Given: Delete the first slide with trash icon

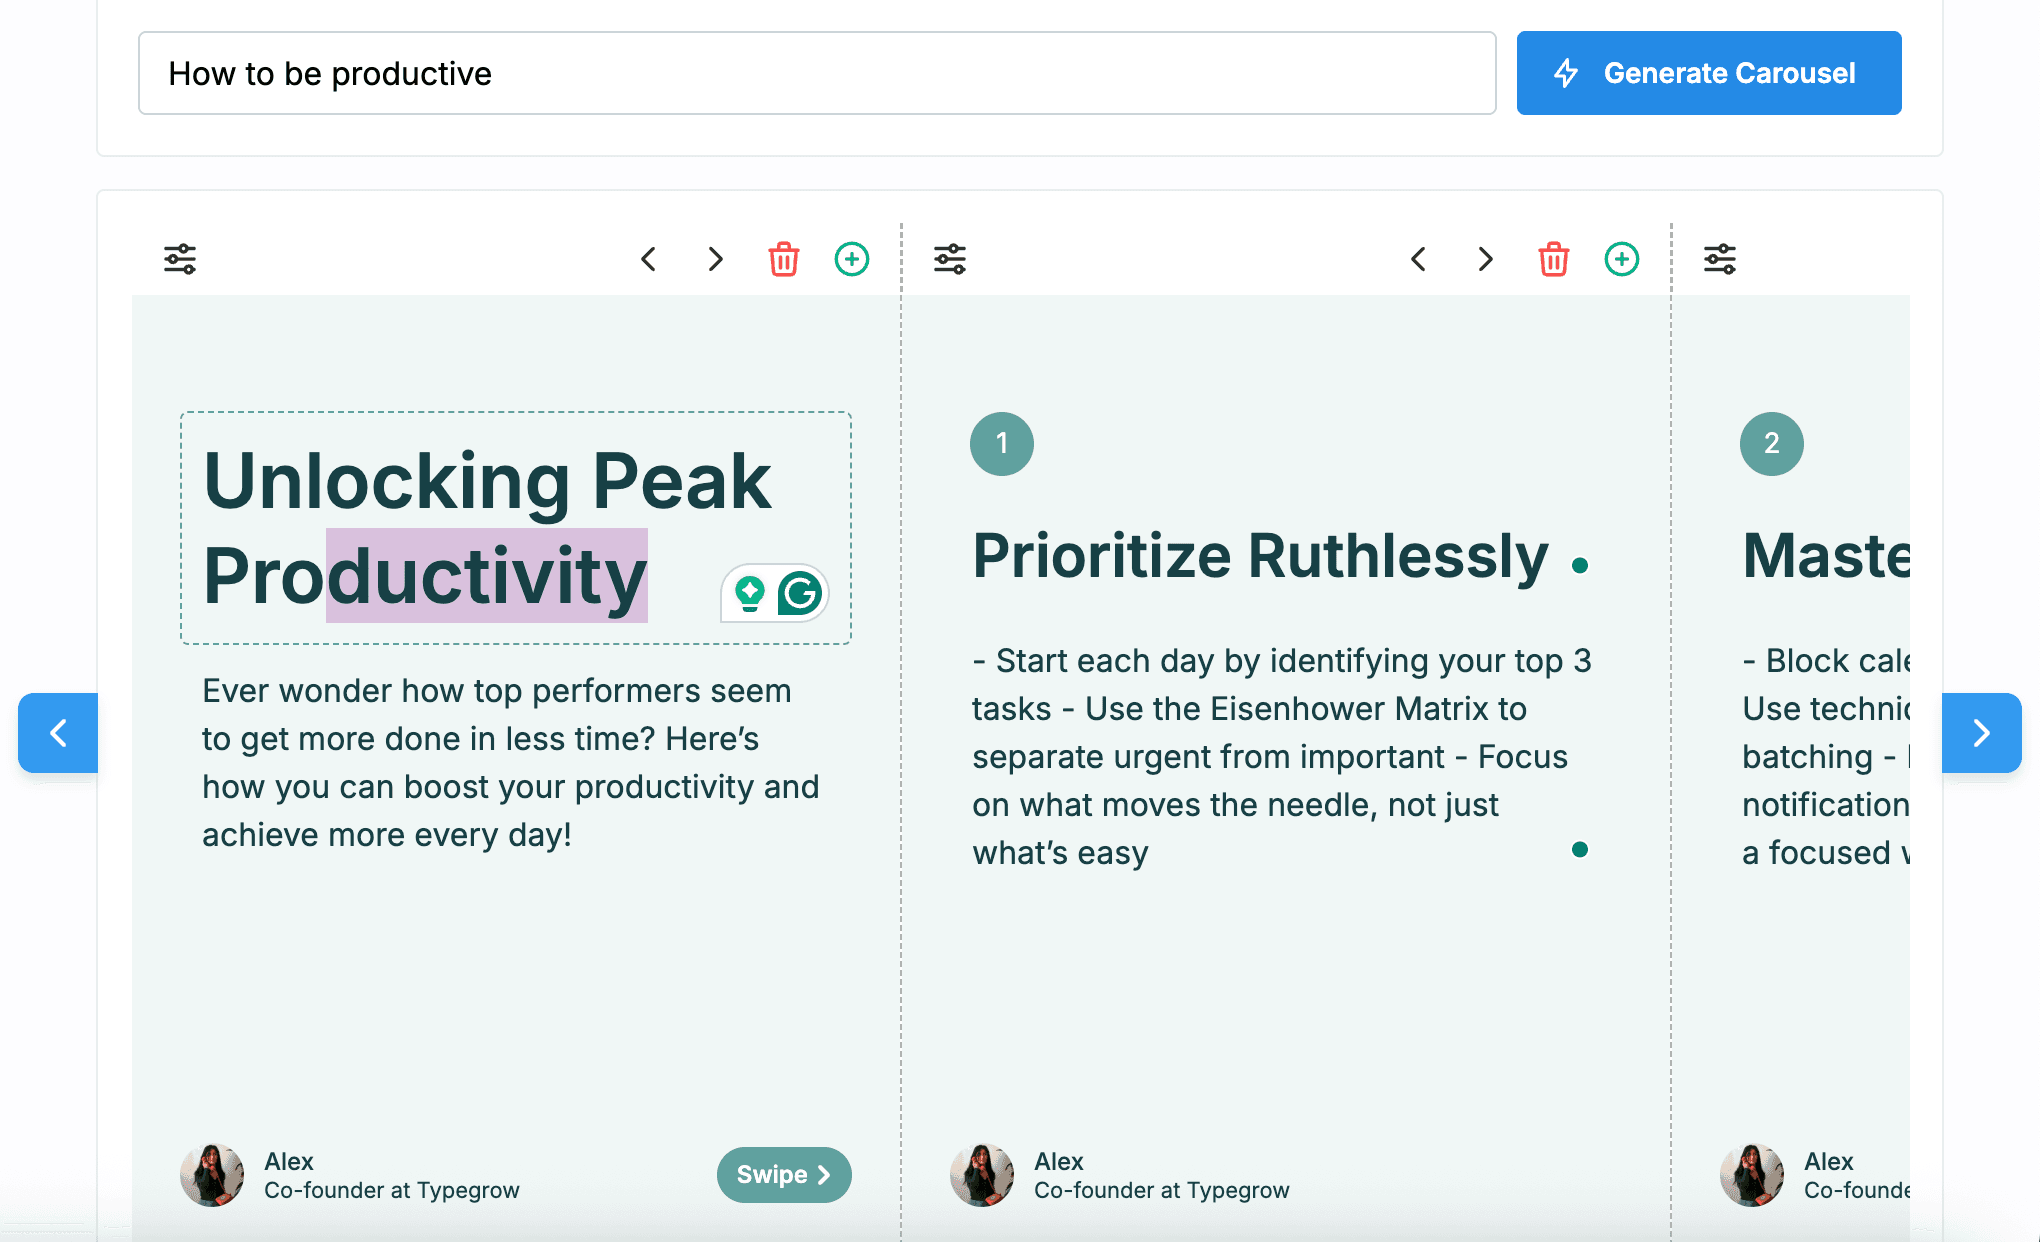Looking at the screenshot, I should pyautogui.click(x=784, y=259).
